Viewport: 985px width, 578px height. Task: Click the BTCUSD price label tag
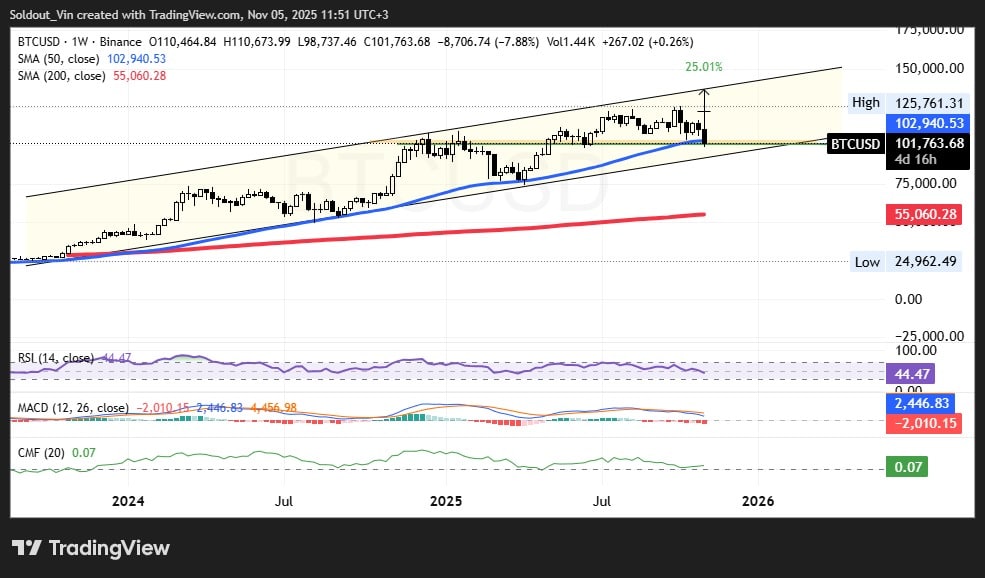coord(857,144)
